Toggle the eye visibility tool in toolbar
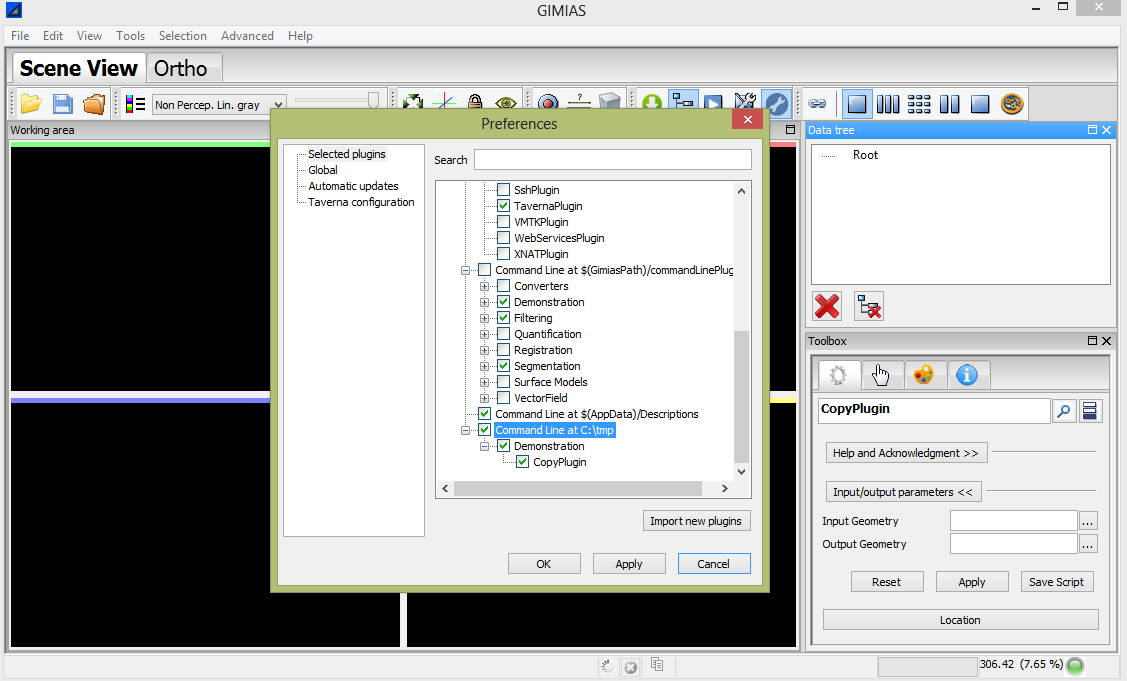 (506, 102)
